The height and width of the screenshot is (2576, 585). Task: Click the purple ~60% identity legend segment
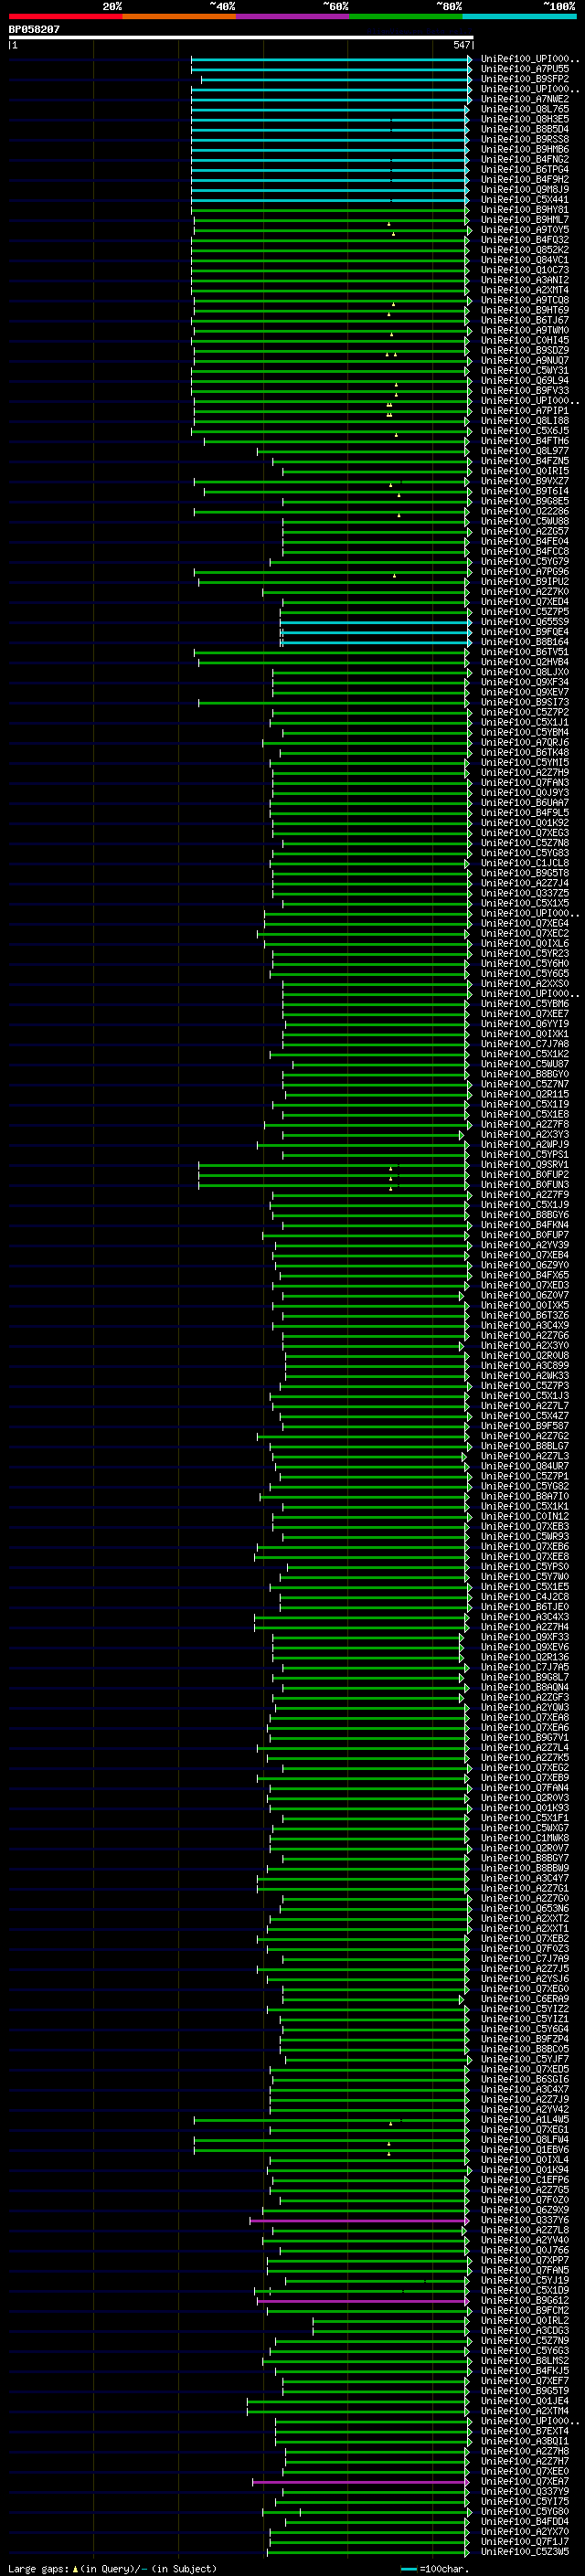tap(292, 16)
